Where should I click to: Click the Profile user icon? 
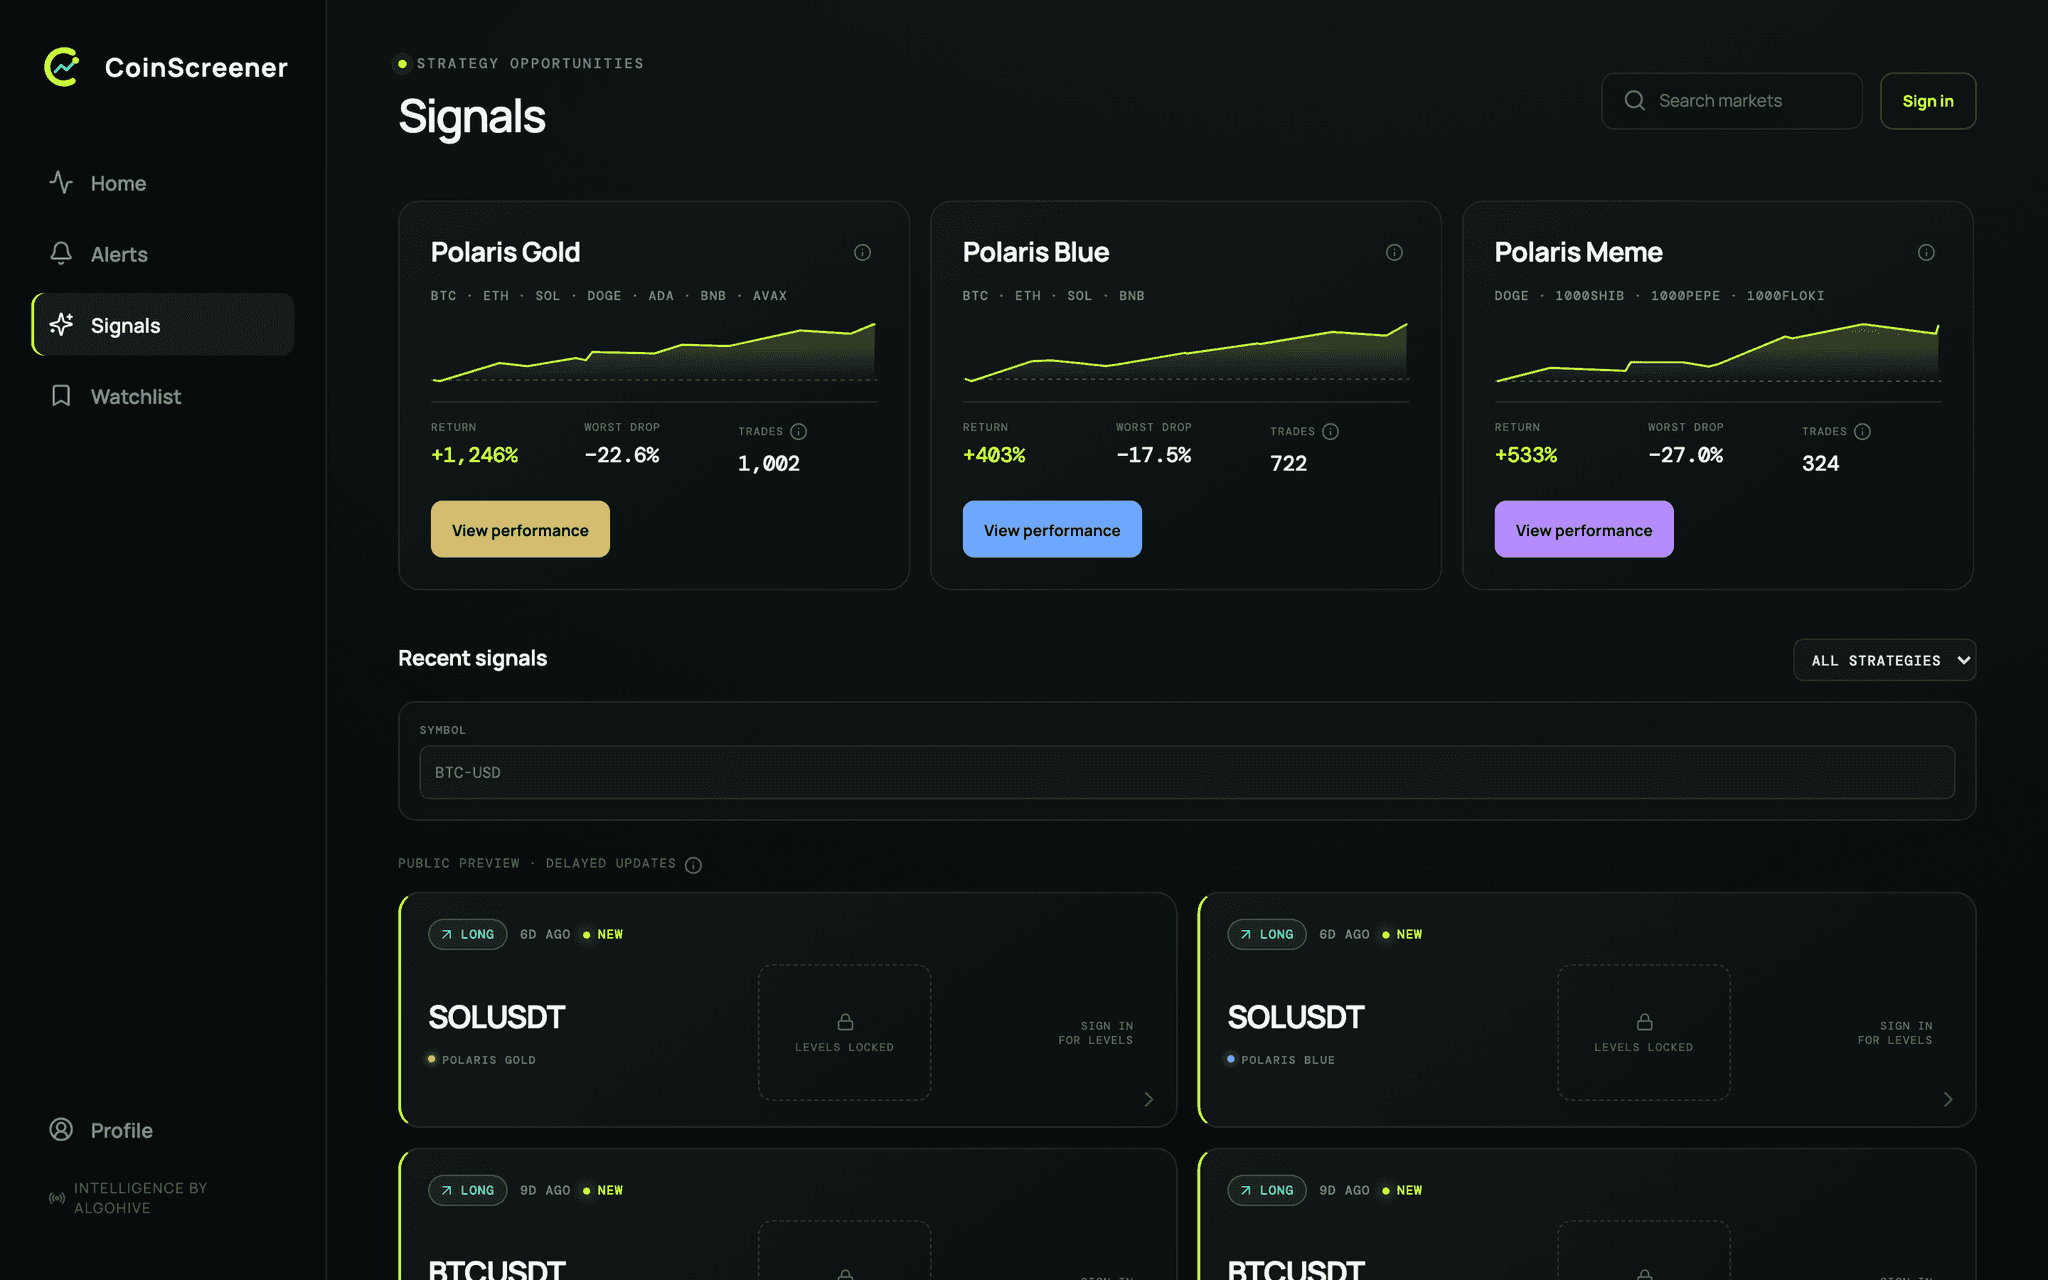61,1129
